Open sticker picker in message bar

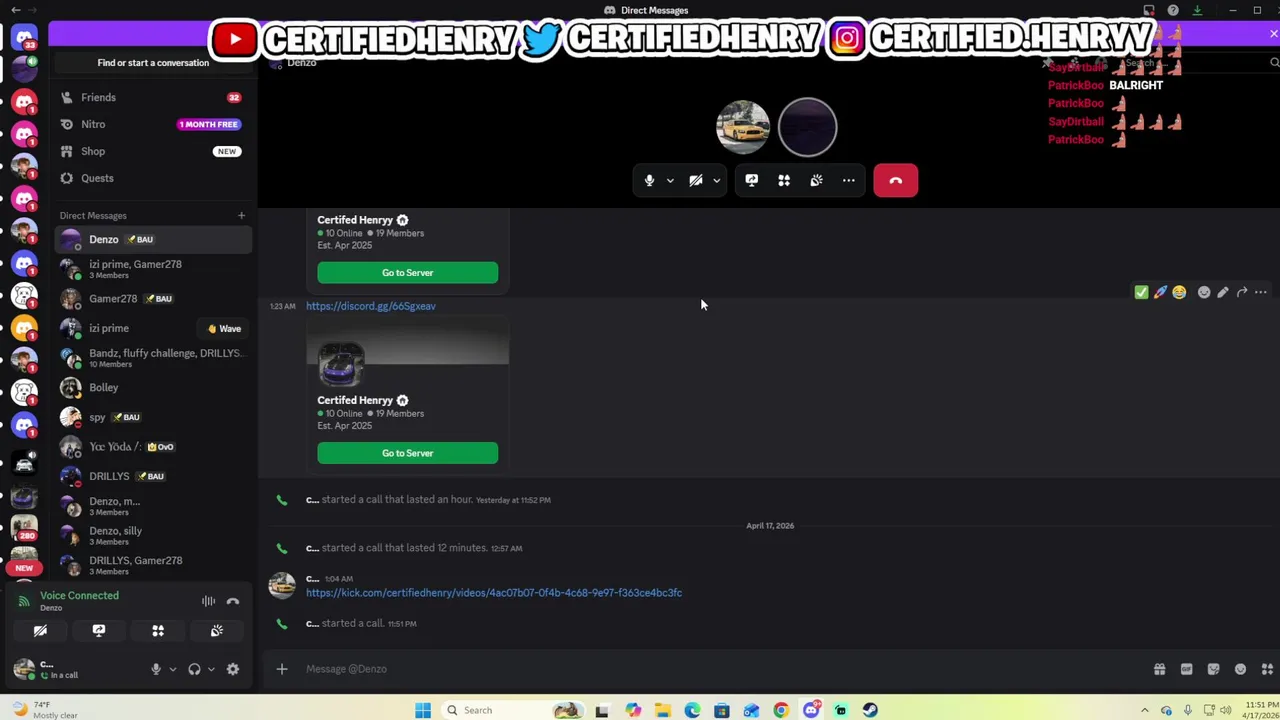click(1213, 669)
